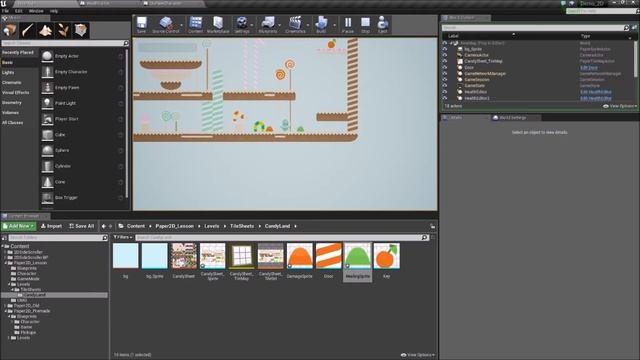Toggle visibility eye for HealthEditor actor
The image size is (640, 360).
(x=445, y=92)
